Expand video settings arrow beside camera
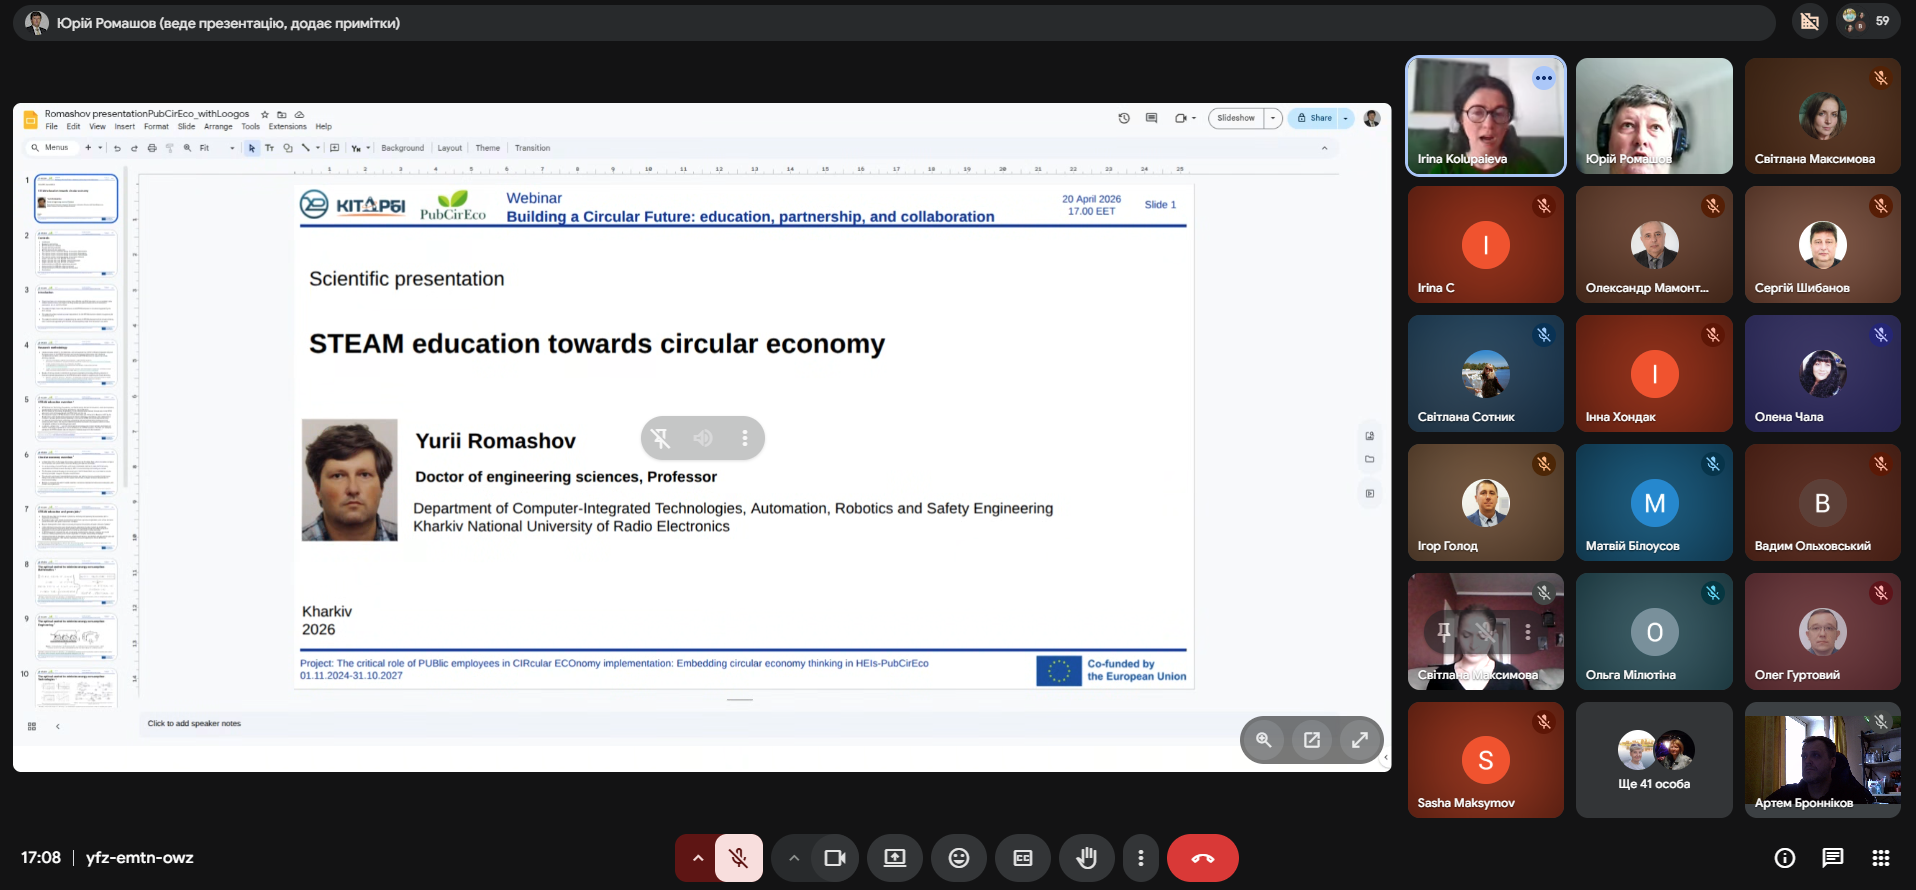Screen dimensions: 1916x890 pyautogui.click(x=793, y=858)
